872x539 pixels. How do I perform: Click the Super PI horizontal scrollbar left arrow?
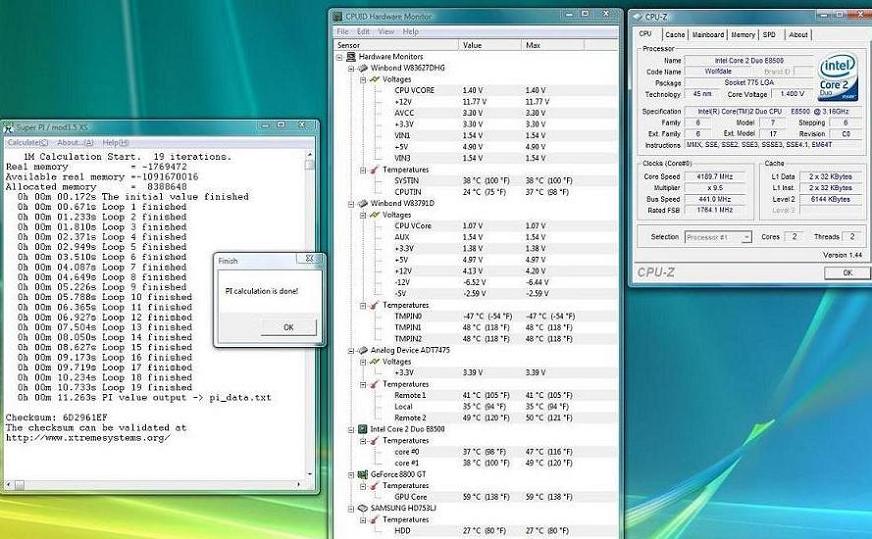(x=8, y=485)
